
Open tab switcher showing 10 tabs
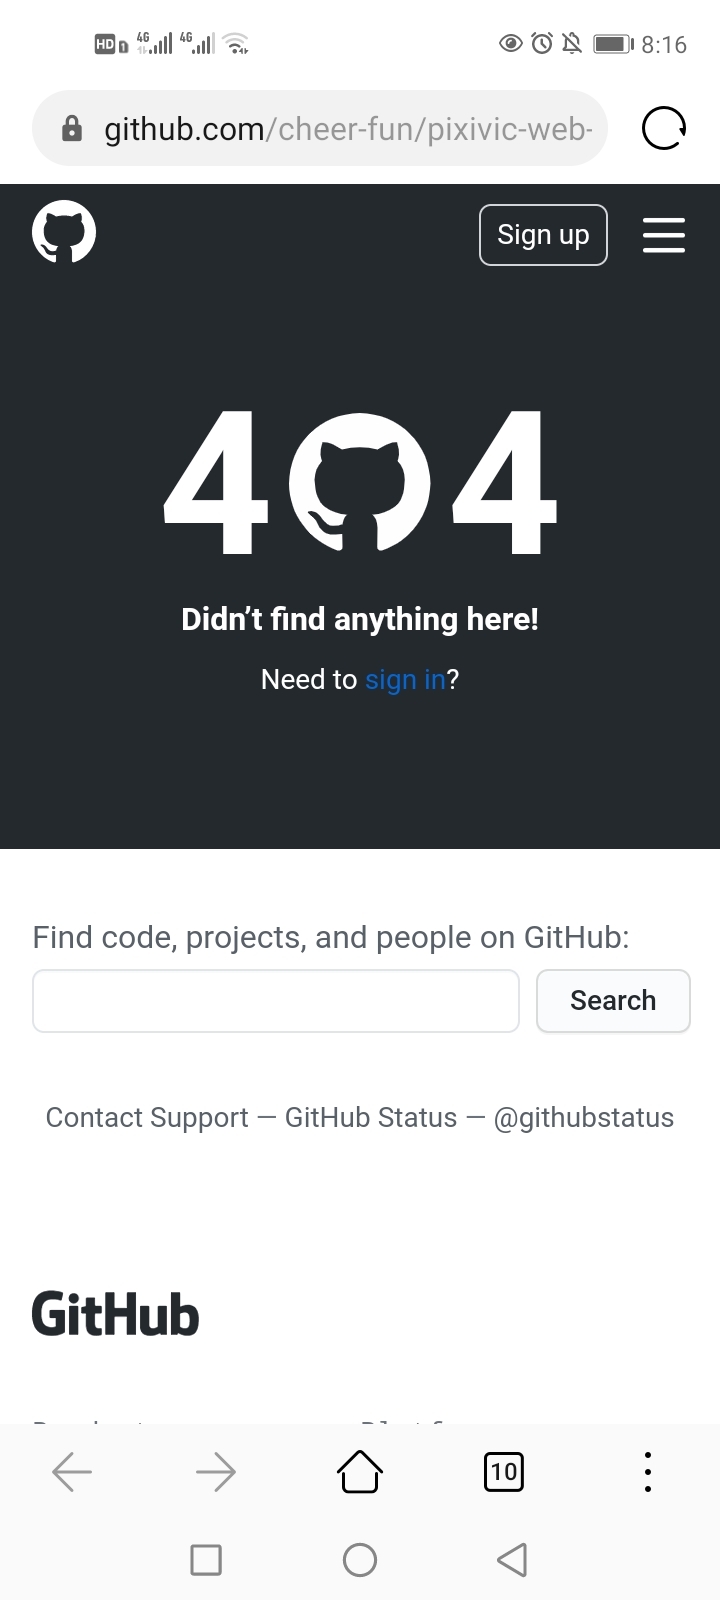pos(504,1471)
